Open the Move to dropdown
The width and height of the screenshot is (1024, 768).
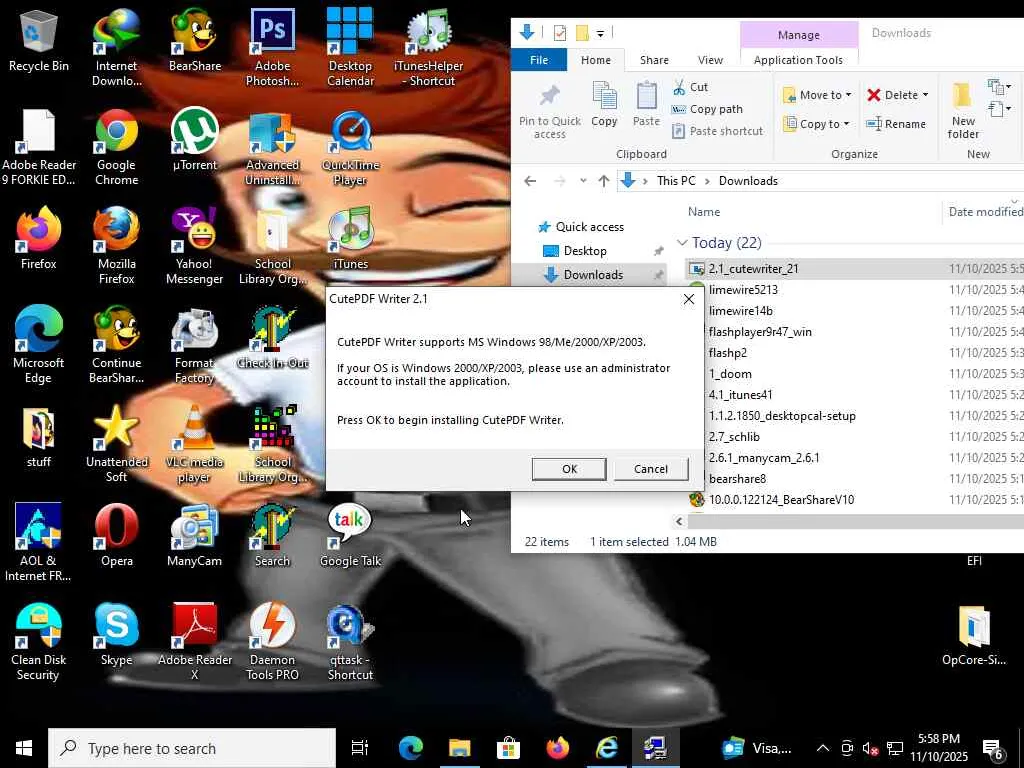817,95
